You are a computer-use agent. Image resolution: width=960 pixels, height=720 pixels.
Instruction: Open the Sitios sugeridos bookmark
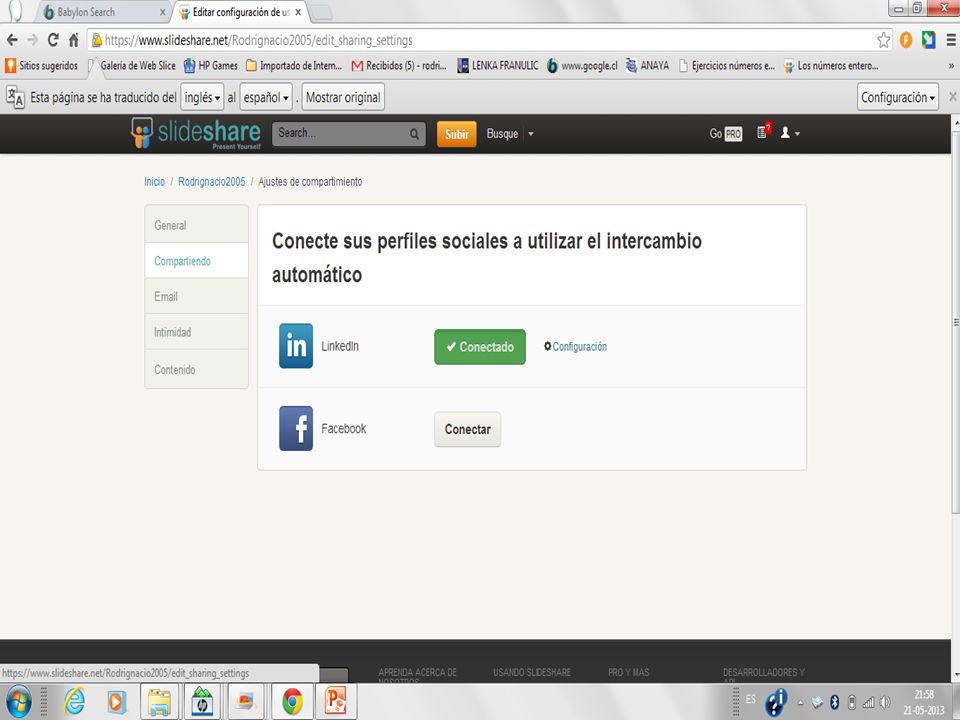click(42, 66)
